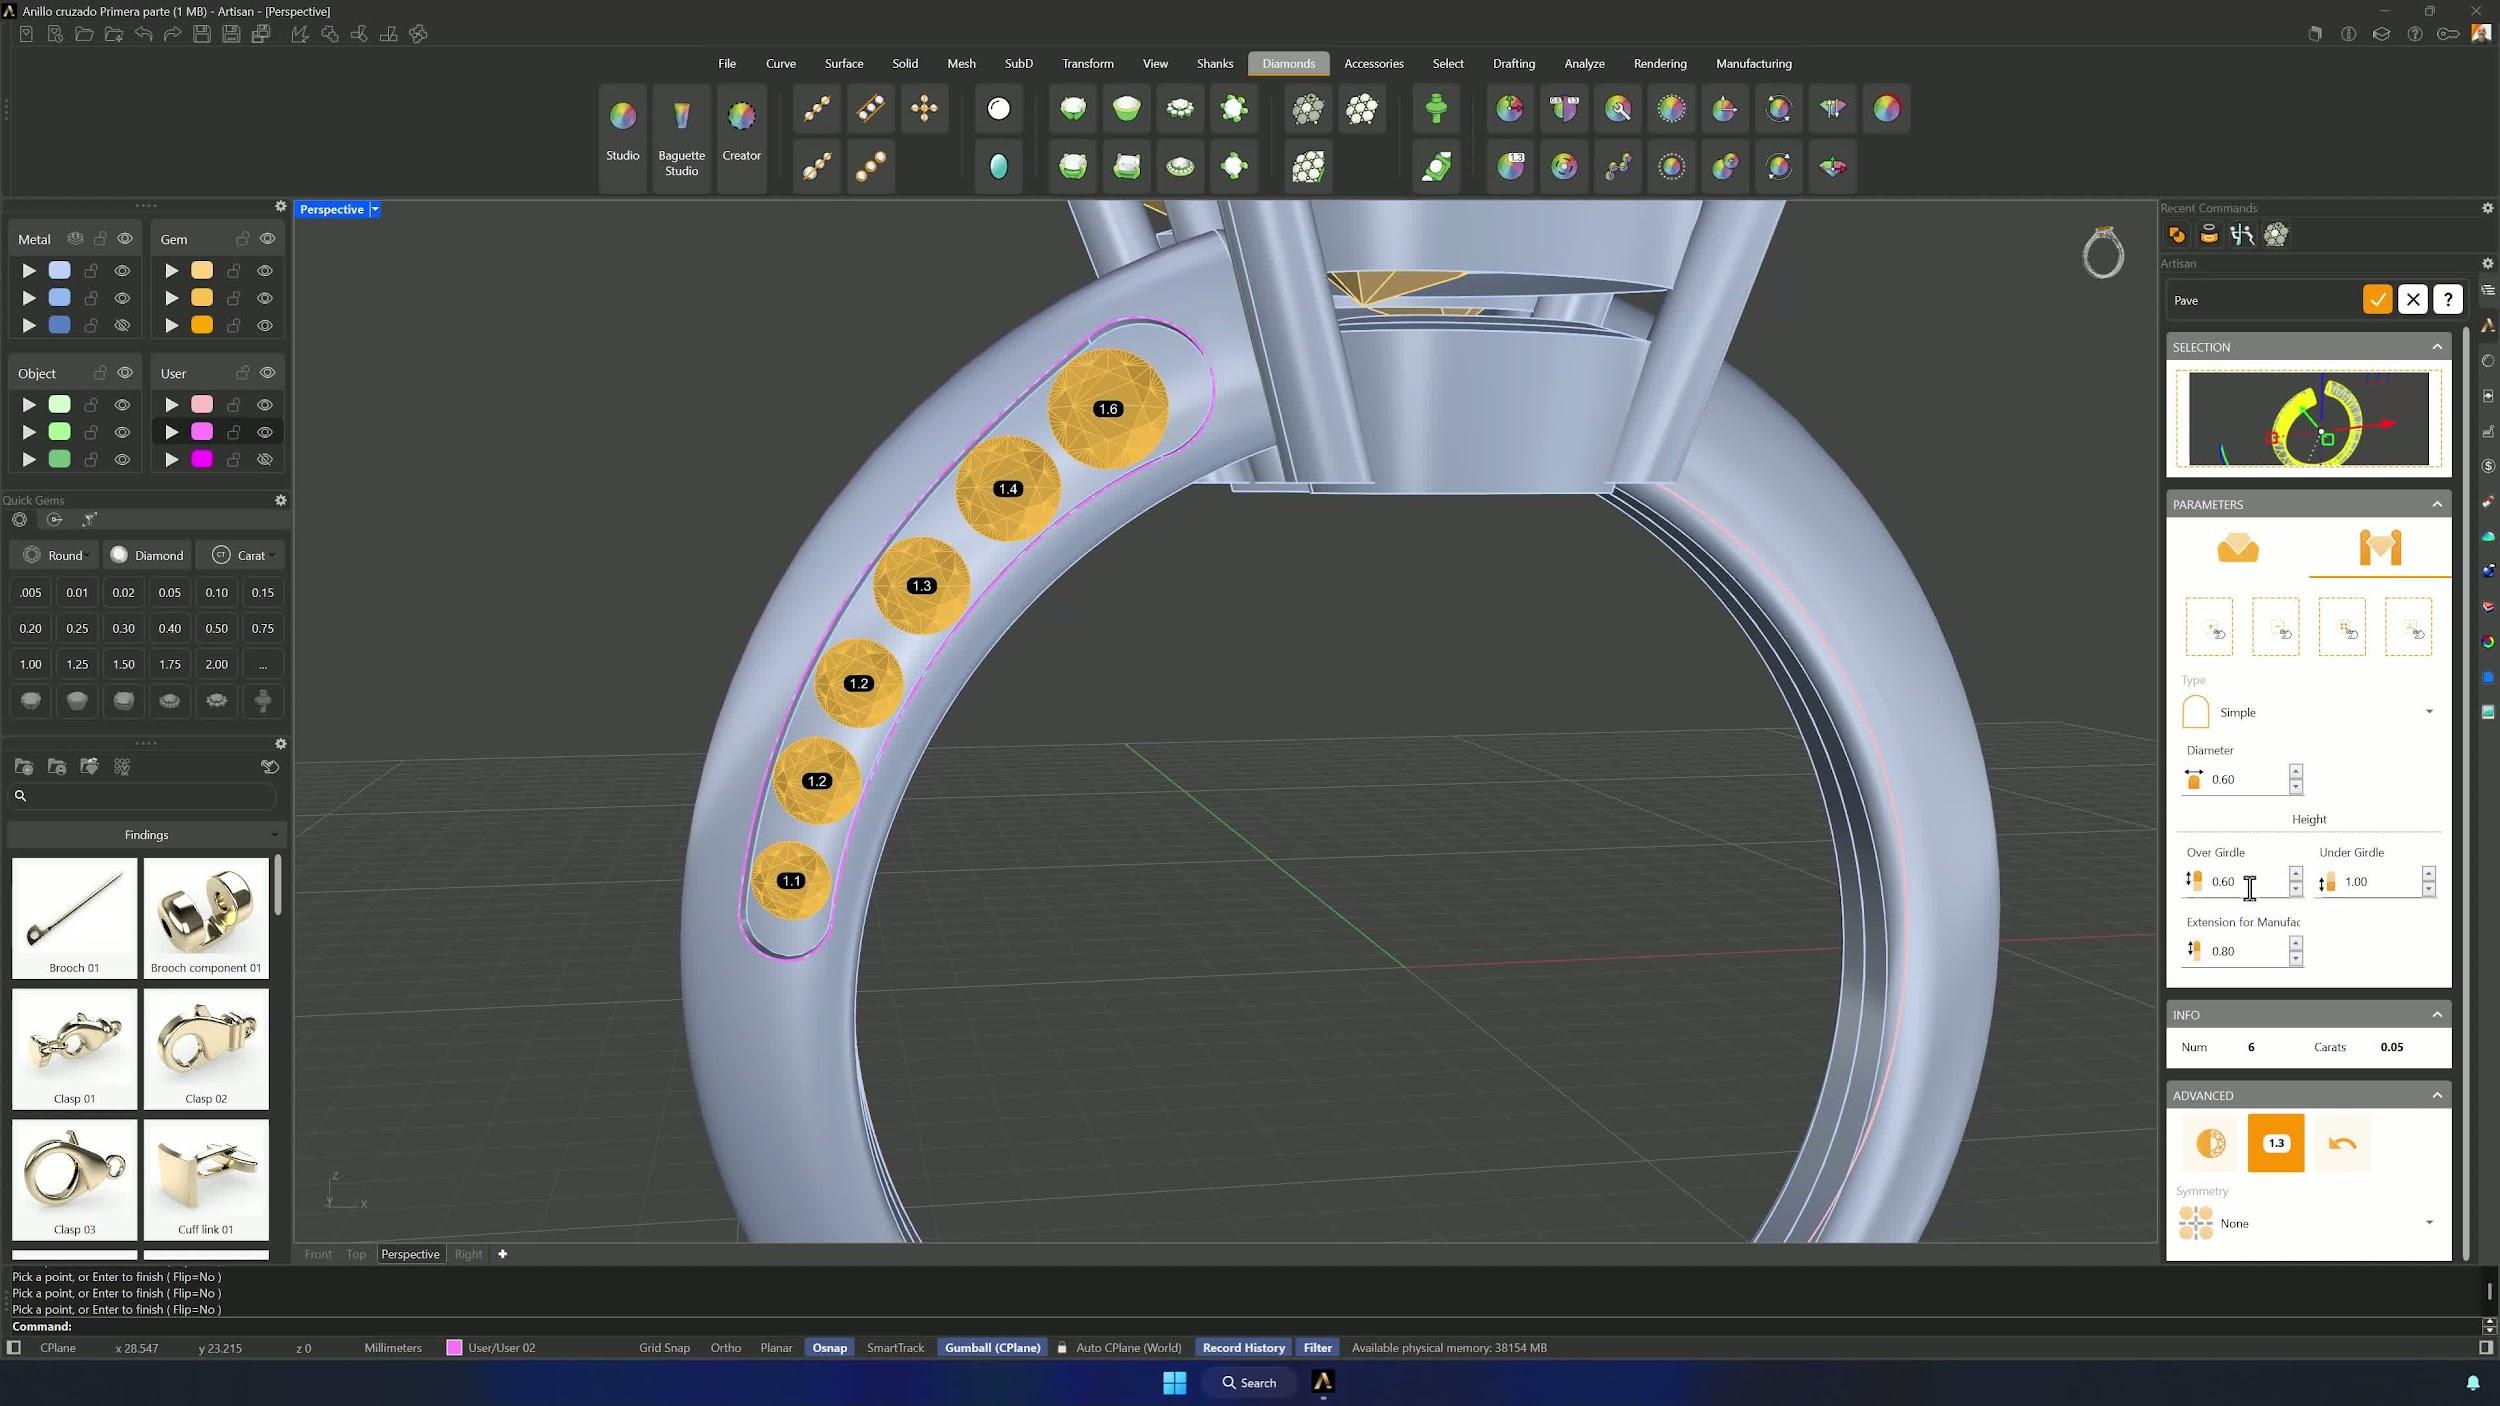
Task: Launch Baguette Studio
Action: pyautogui.click(x=681, y=137)
